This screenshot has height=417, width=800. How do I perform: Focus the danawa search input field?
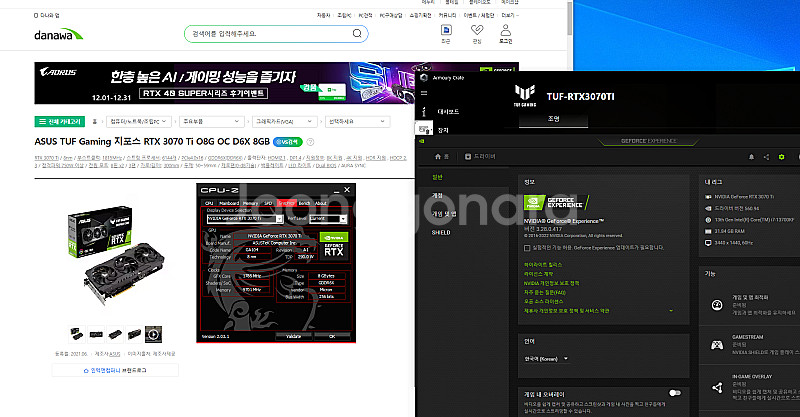[x=269, y=34]
